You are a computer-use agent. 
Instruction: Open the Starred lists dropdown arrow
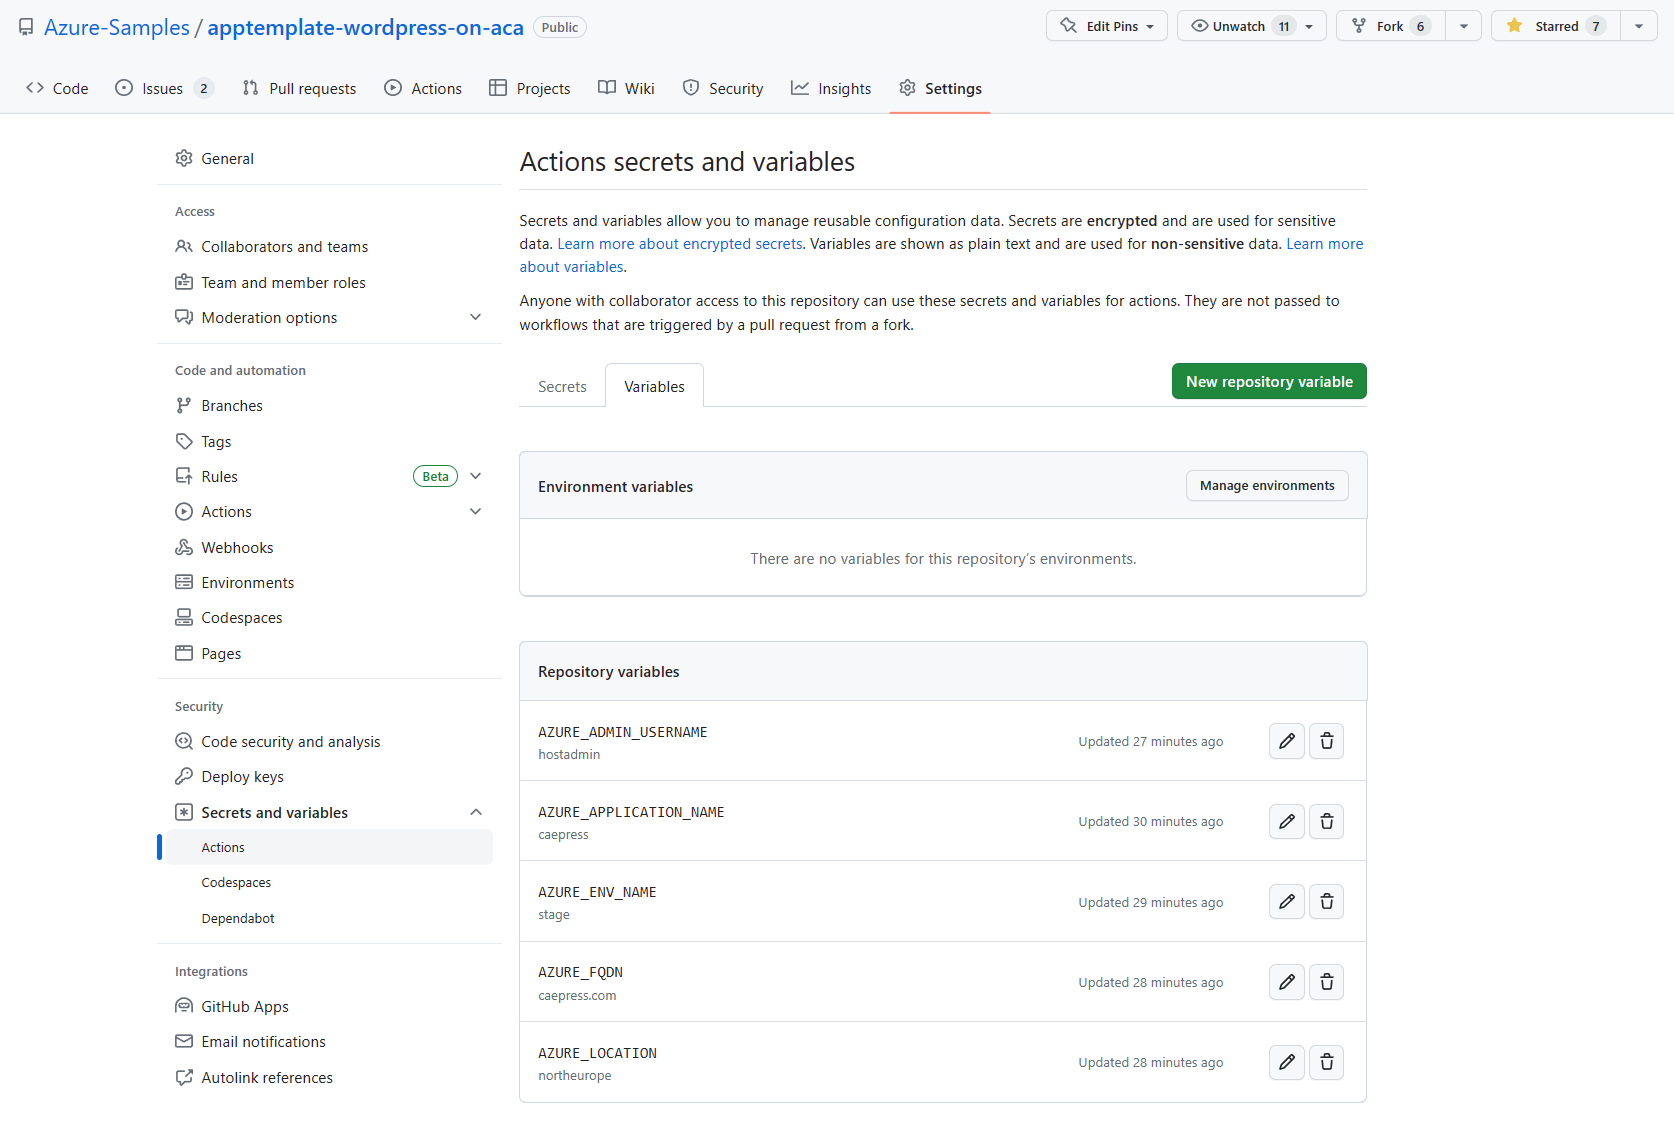click(1638, 26)
